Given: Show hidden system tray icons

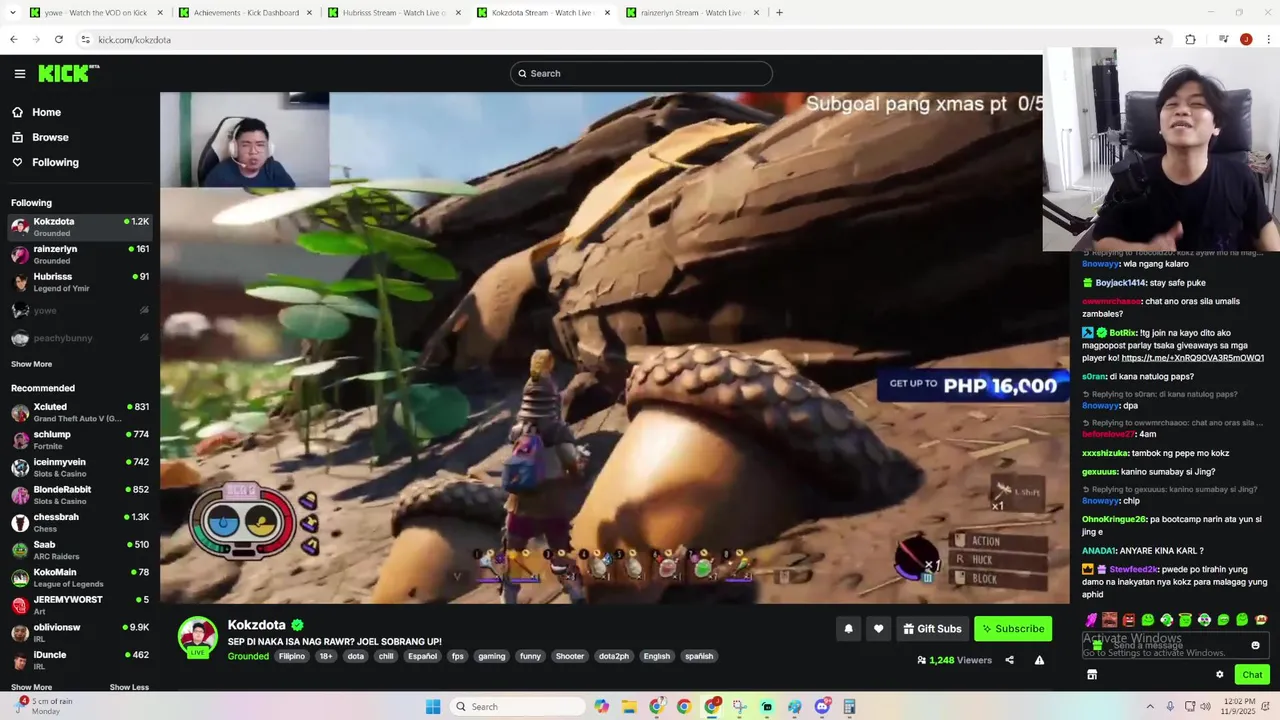Looking at the screenshot, I should point(1149,707).
